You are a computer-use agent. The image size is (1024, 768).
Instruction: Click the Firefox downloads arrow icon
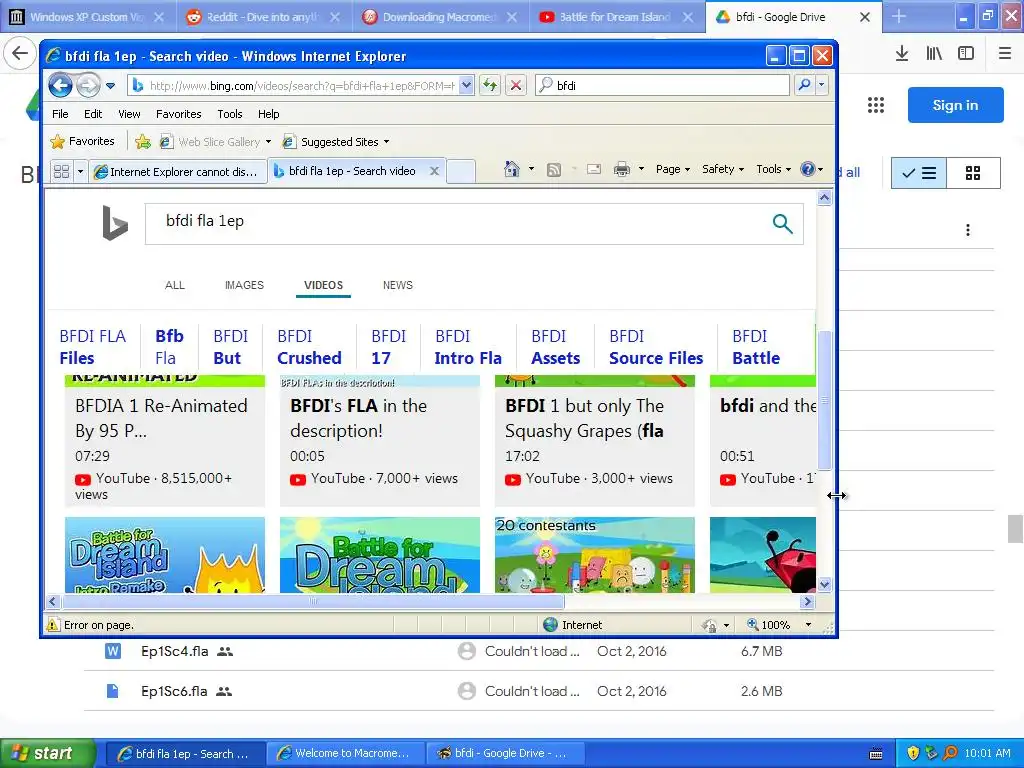pos(902,54)
